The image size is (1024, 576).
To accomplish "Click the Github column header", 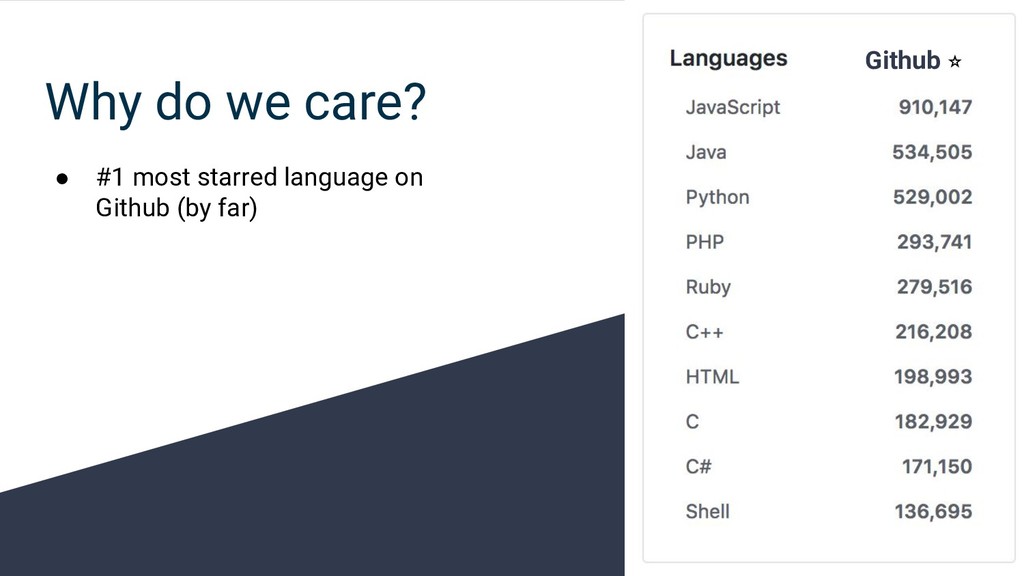I will [x=902, y=61].
